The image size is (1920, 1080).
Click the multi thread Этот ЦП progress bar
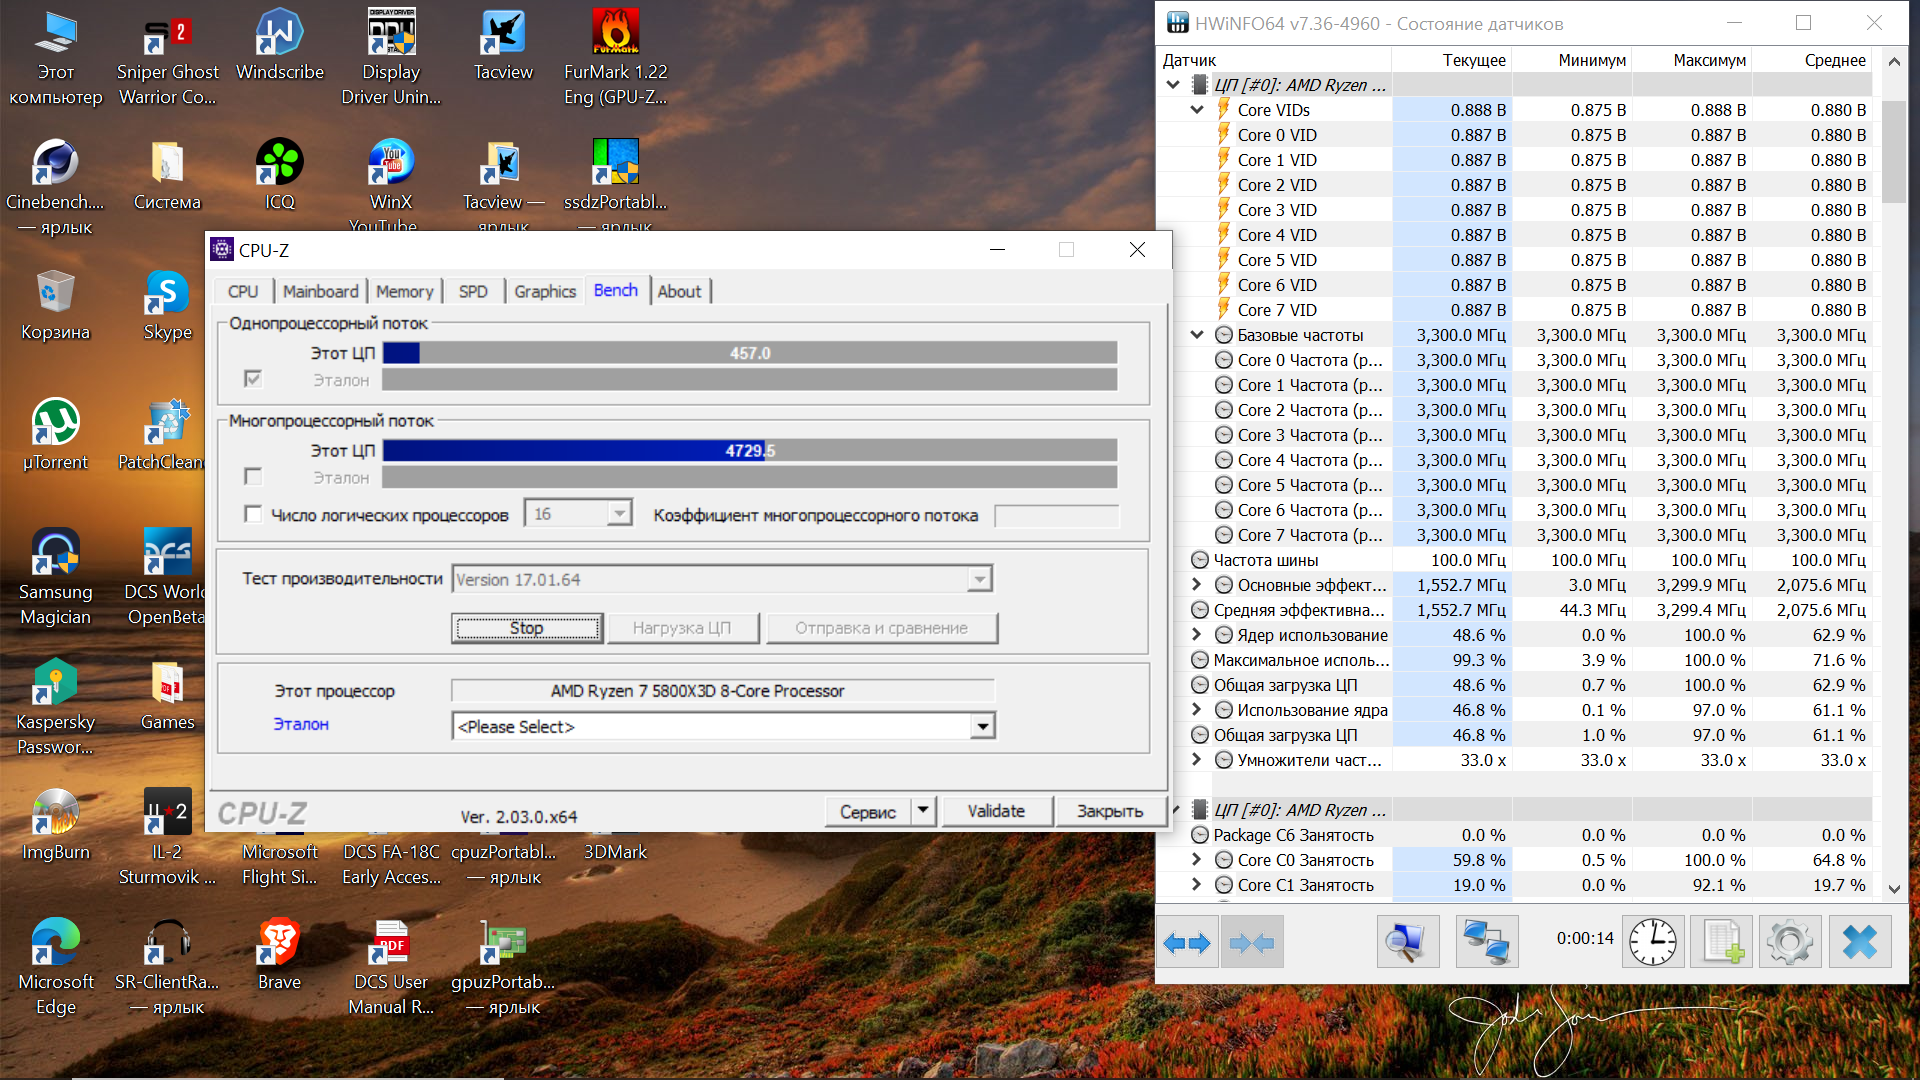pos(749,451)
